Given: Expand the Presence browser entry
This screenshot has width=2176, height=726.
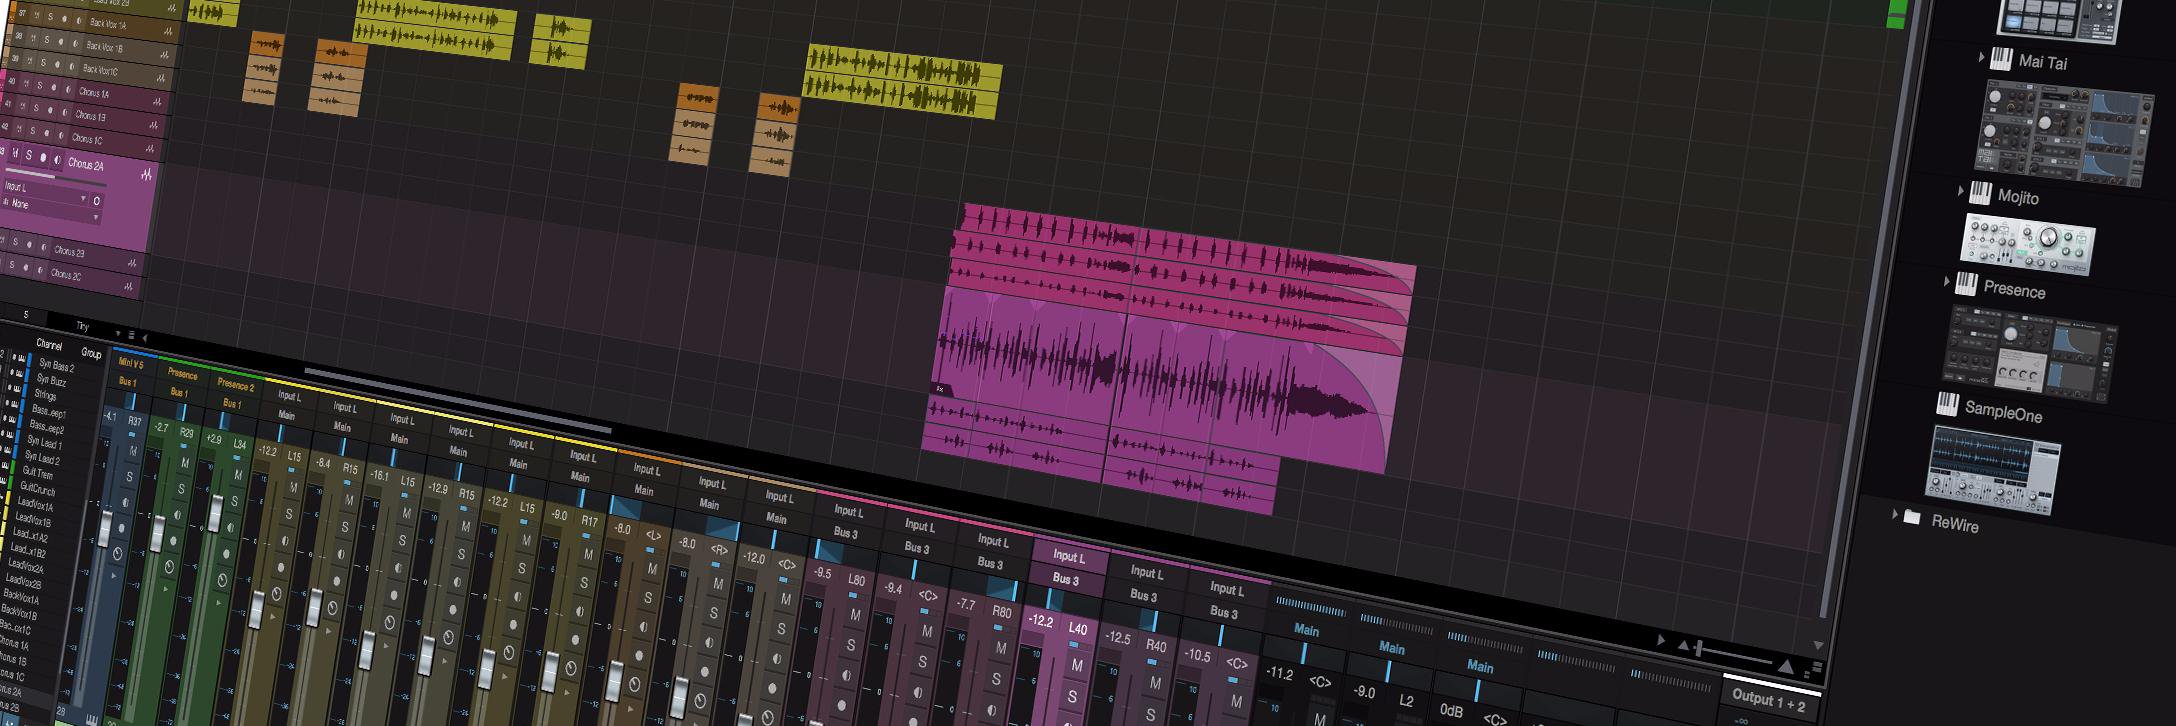Looking at the screenshot, I should coord(1946,281).
